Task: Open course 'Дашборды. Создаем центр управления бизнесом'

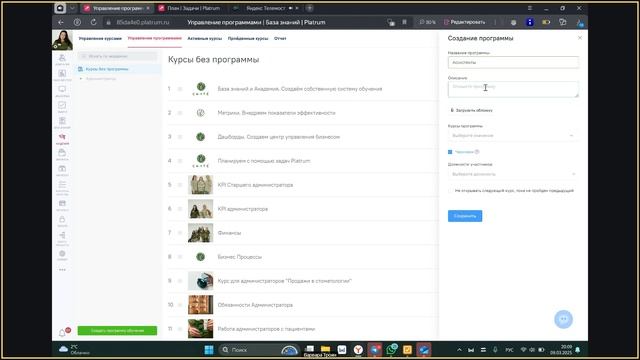Action: pyautogui.click(x=279, y=137)
